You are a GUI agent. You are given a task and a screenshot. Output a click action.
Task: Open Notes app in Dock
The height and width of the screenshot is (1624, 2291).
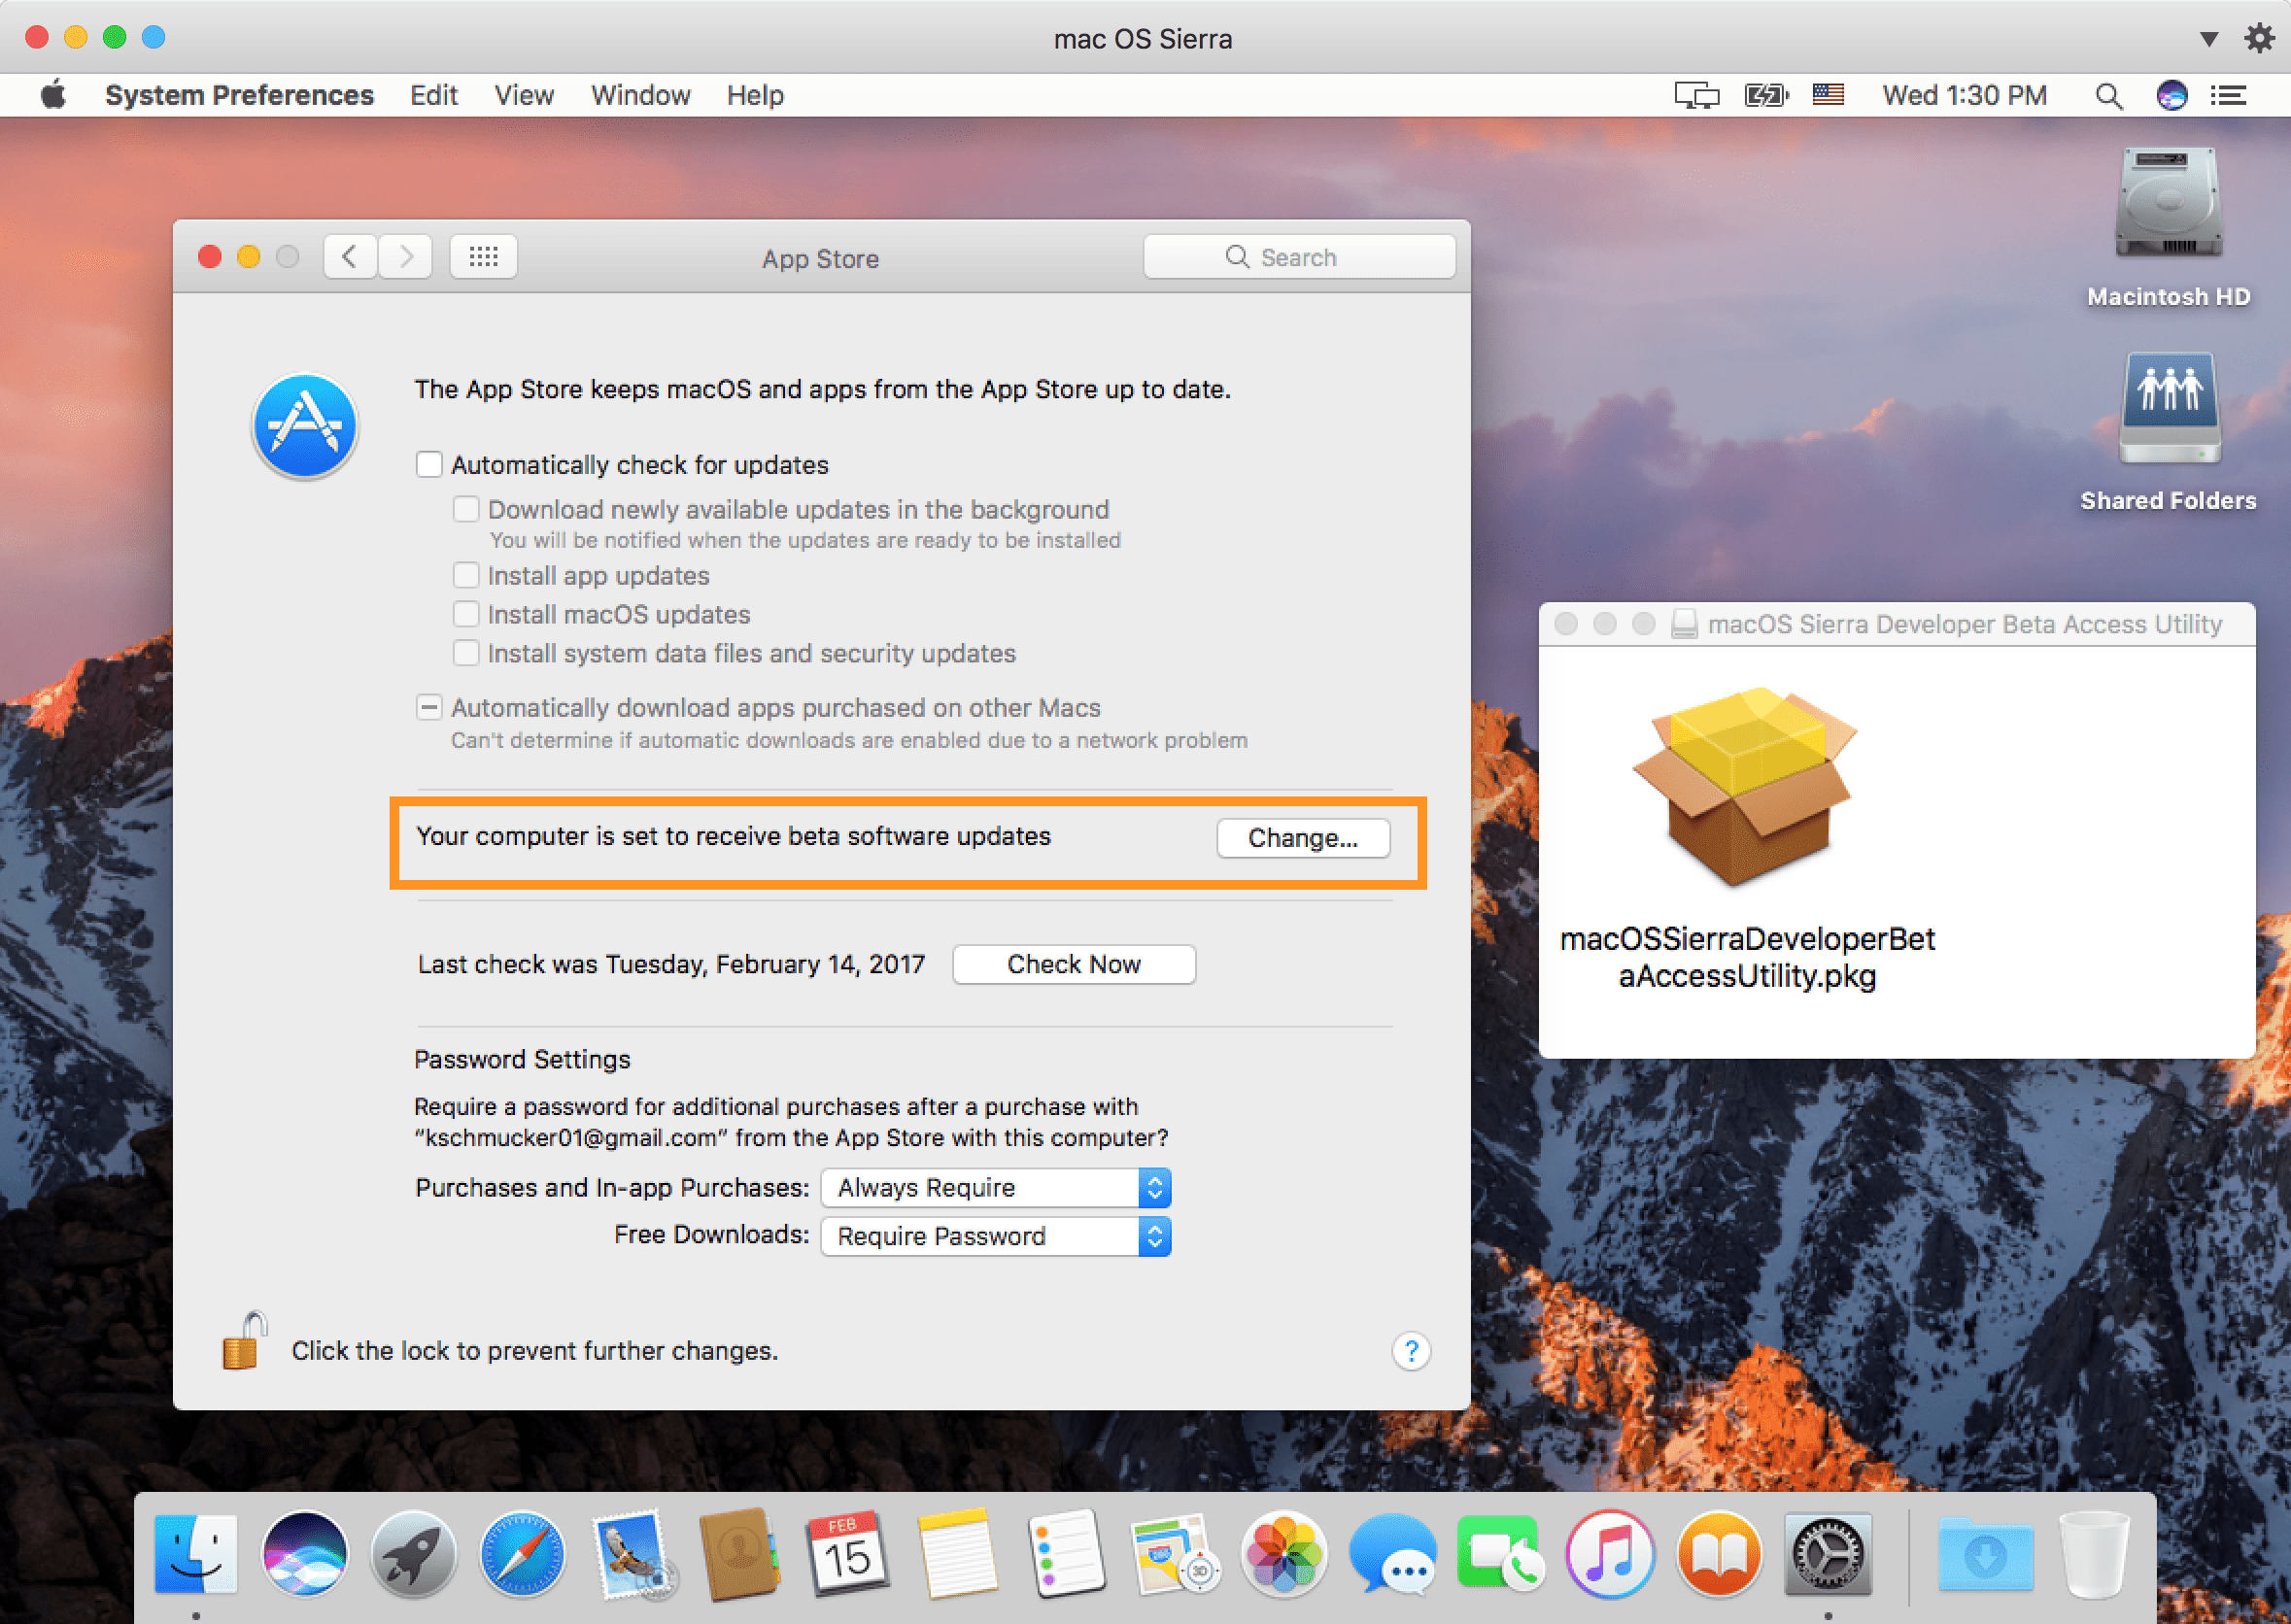point(957,1554)
